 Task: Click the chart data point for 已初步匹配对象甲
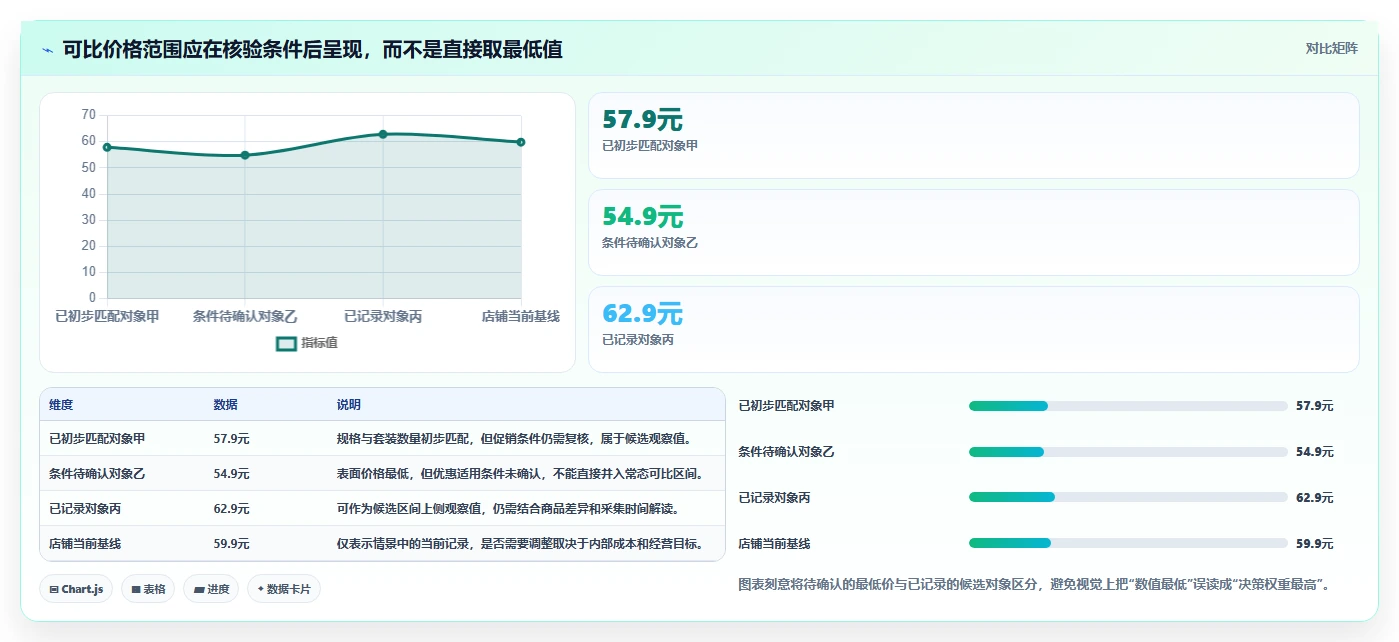pos(107,147)
